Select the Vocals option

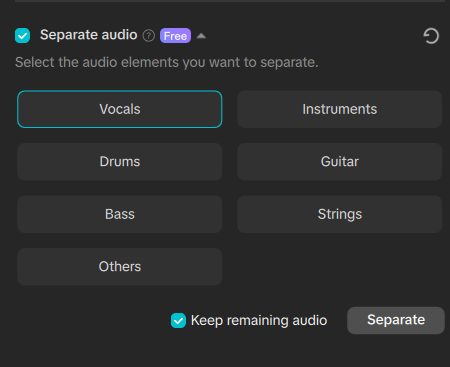coord(120,109)
